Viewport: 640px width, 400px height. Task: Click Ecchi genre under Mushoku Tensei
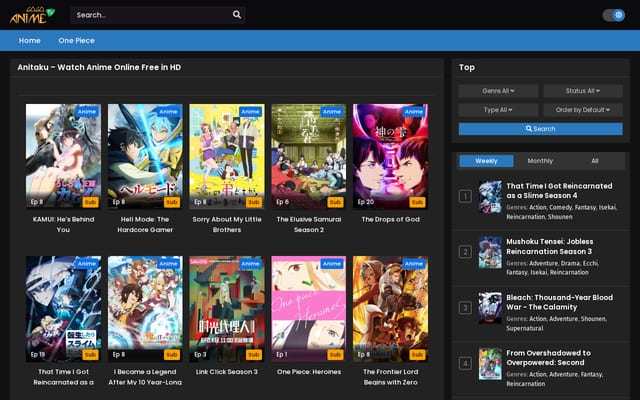[x=590, y=263]
